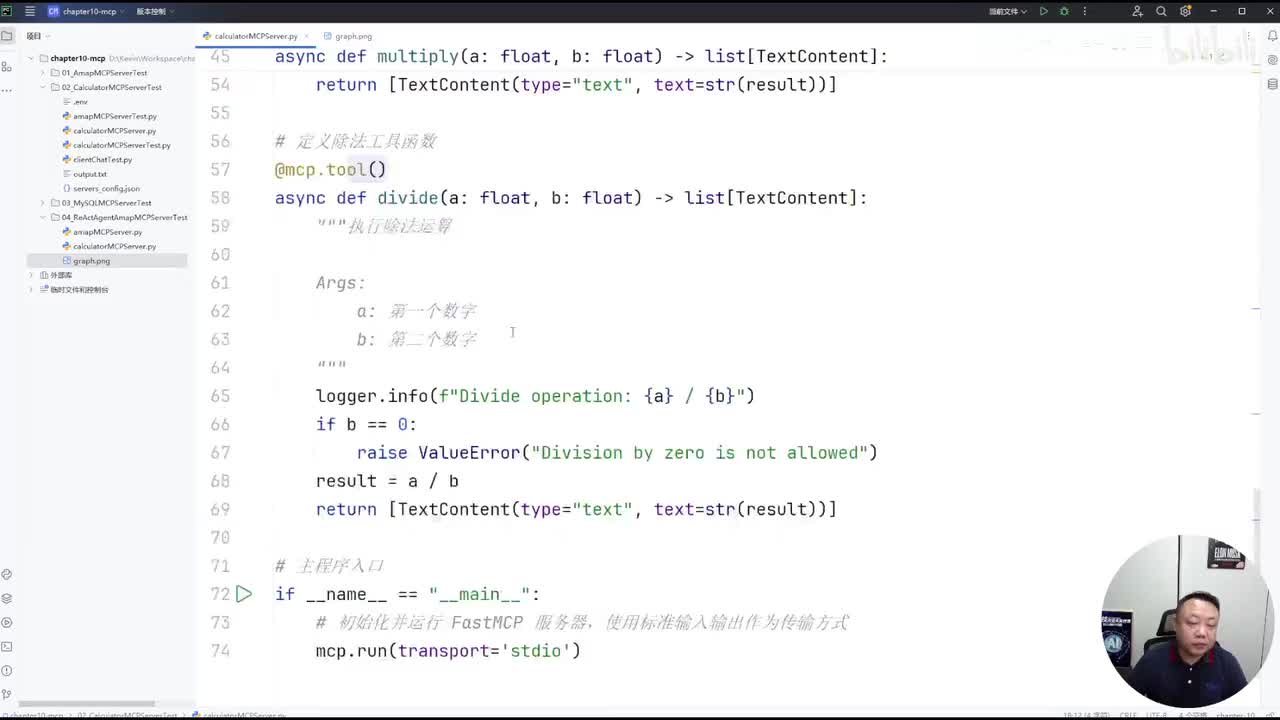Viewport: 1280px width, 720px height.
Task: Collapse the chapter10-mcp root node
Action: (31, 58)
